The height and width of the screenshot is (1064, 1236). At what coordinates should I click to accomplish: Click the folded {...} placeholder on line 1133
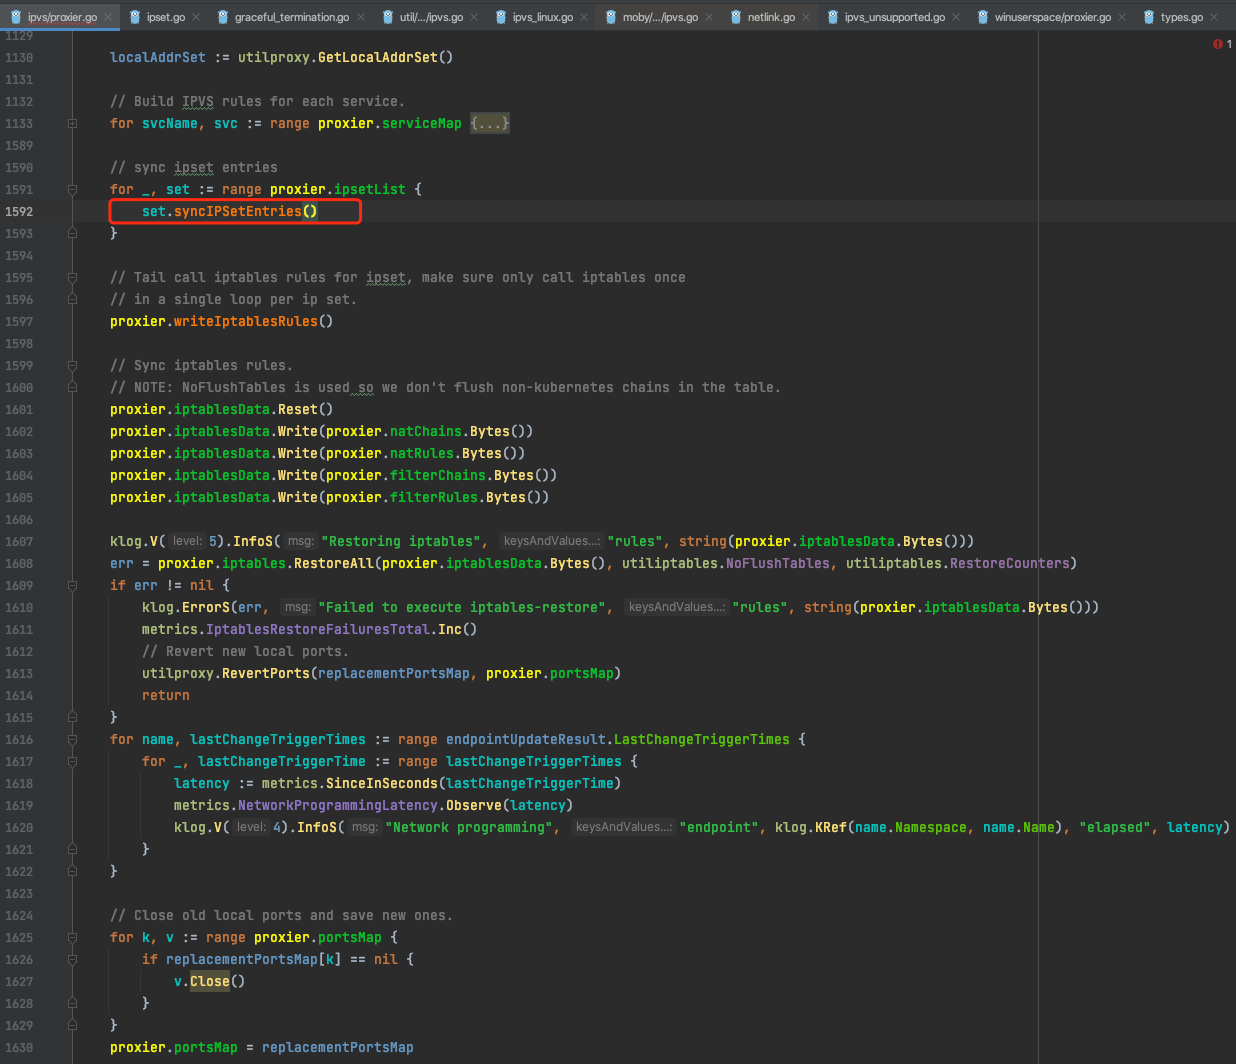coord(490,124)
